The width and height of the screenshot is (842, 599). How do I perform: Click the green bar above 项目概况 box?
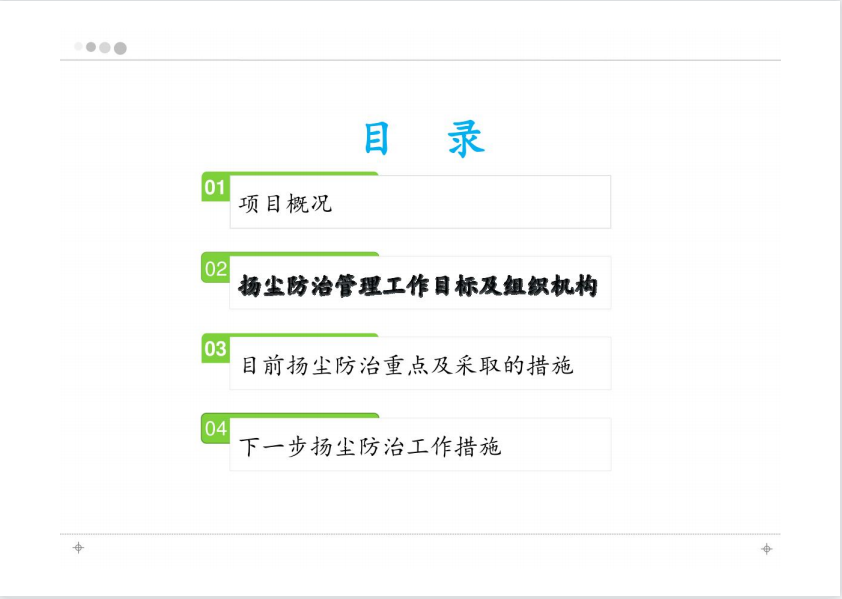304,174
